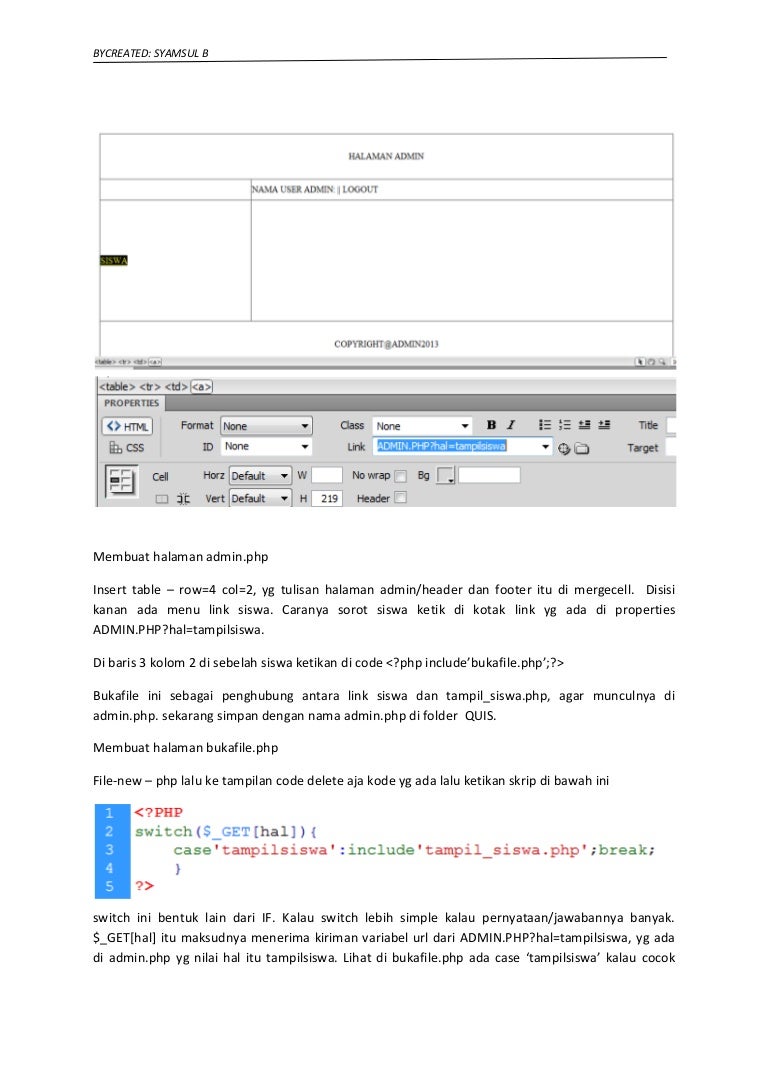Pick the Bg color swatch
This screenshot has width=768, height=1087.
pyautogui.click(x=447, y=476)
